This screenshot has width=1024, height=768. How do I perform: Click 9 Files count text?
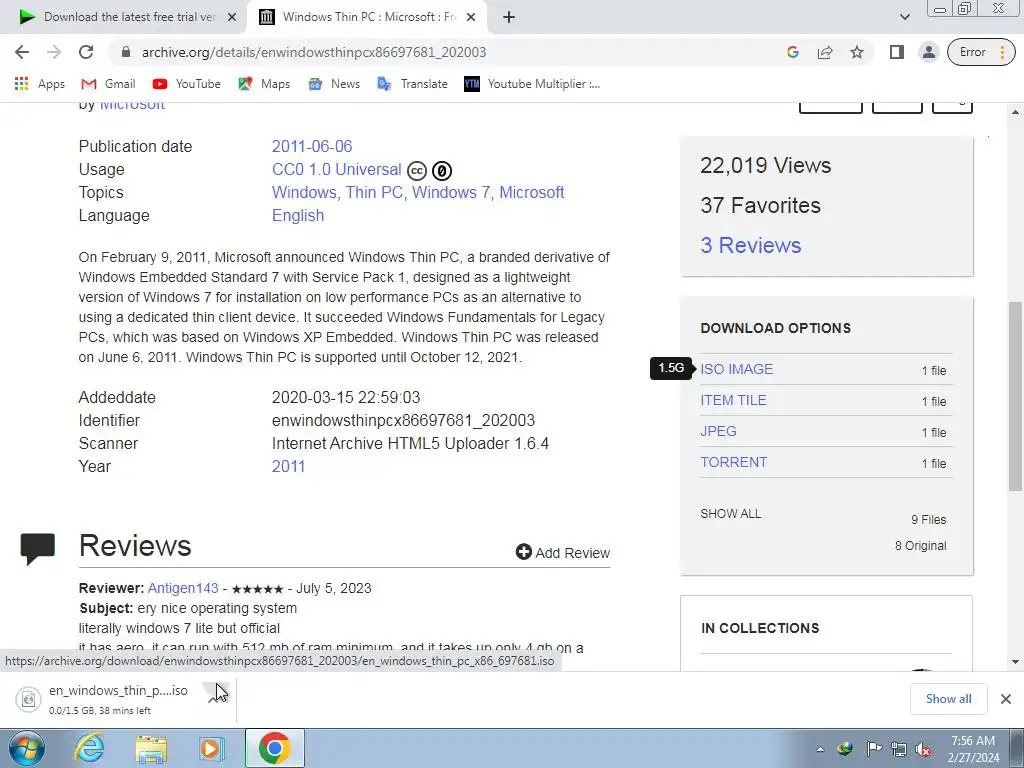pos(929,520)
